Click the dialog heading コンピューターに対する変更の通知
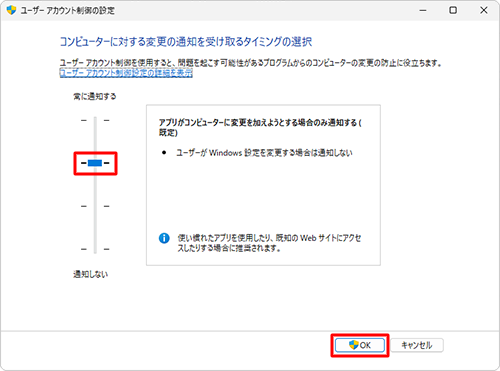 [186, 42]
